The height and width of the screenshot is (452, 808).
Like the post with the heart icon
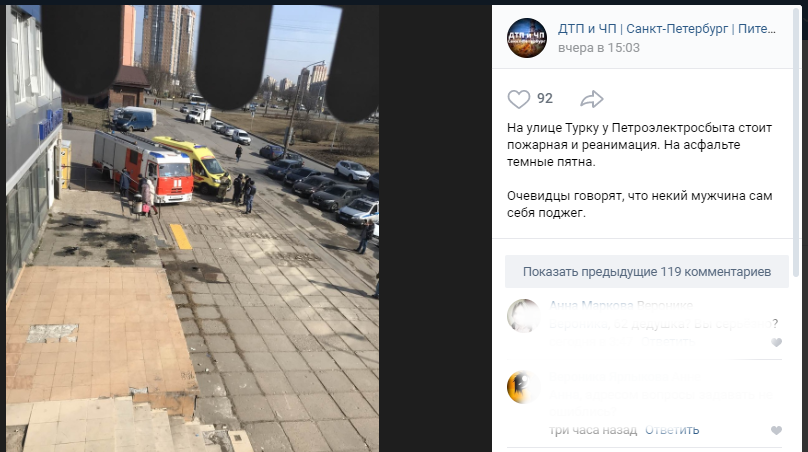[518, 99]
